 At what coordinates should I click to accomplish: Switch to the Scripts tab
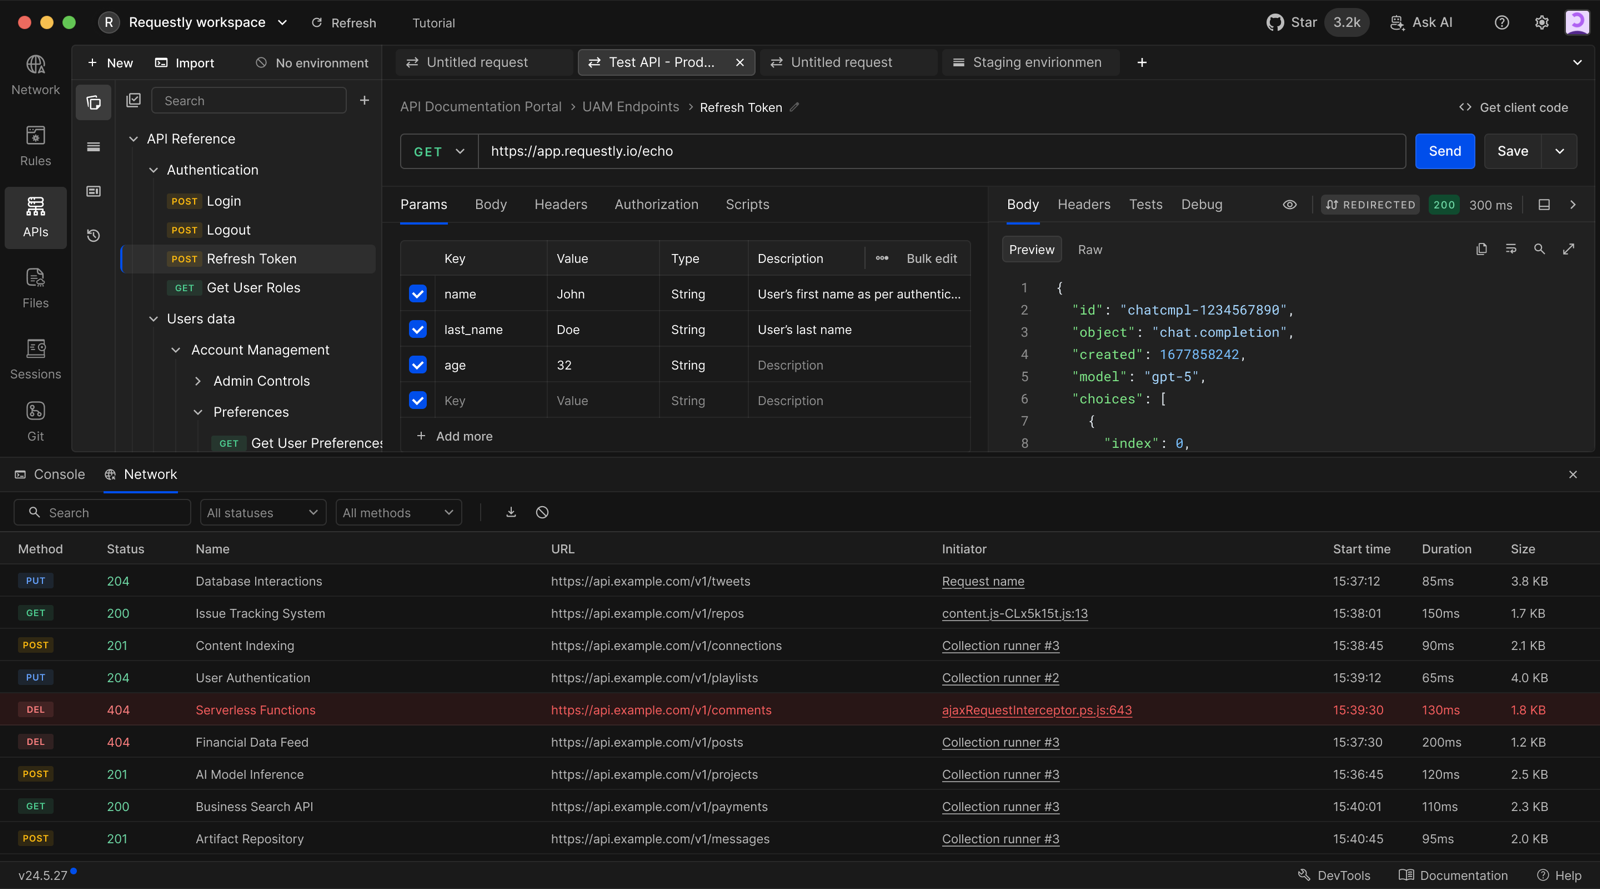748,204
